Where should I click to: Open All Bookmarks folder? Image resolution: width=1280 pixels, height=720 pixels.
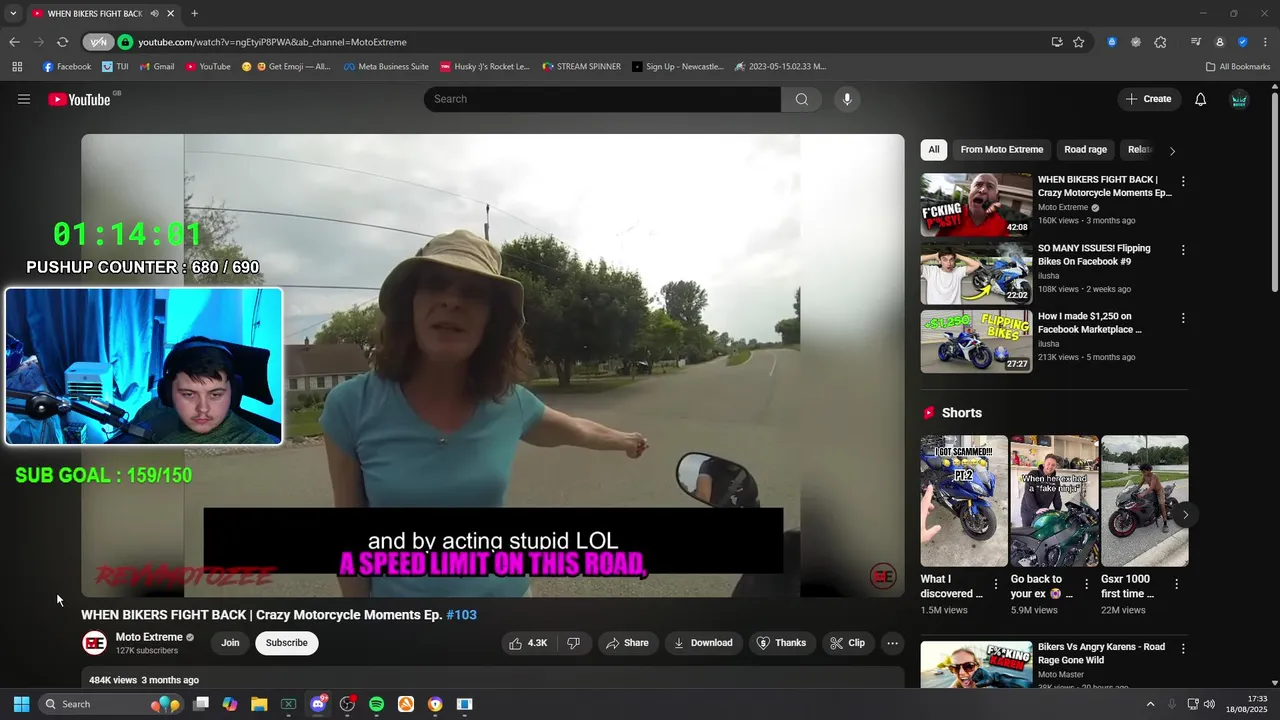[1238, 67]
